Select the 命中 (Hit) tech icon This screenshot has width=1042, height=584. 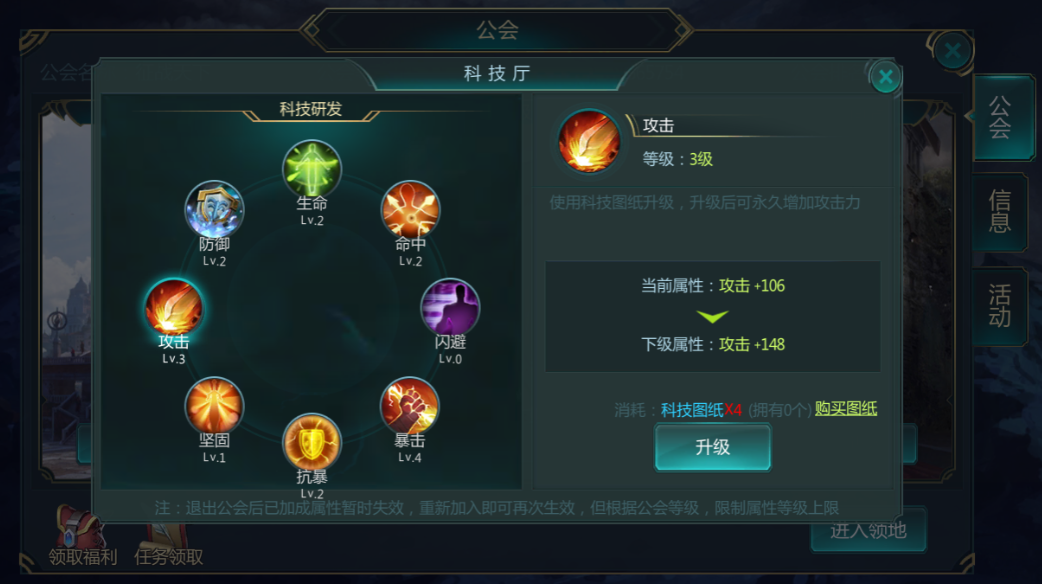[410, 210]
